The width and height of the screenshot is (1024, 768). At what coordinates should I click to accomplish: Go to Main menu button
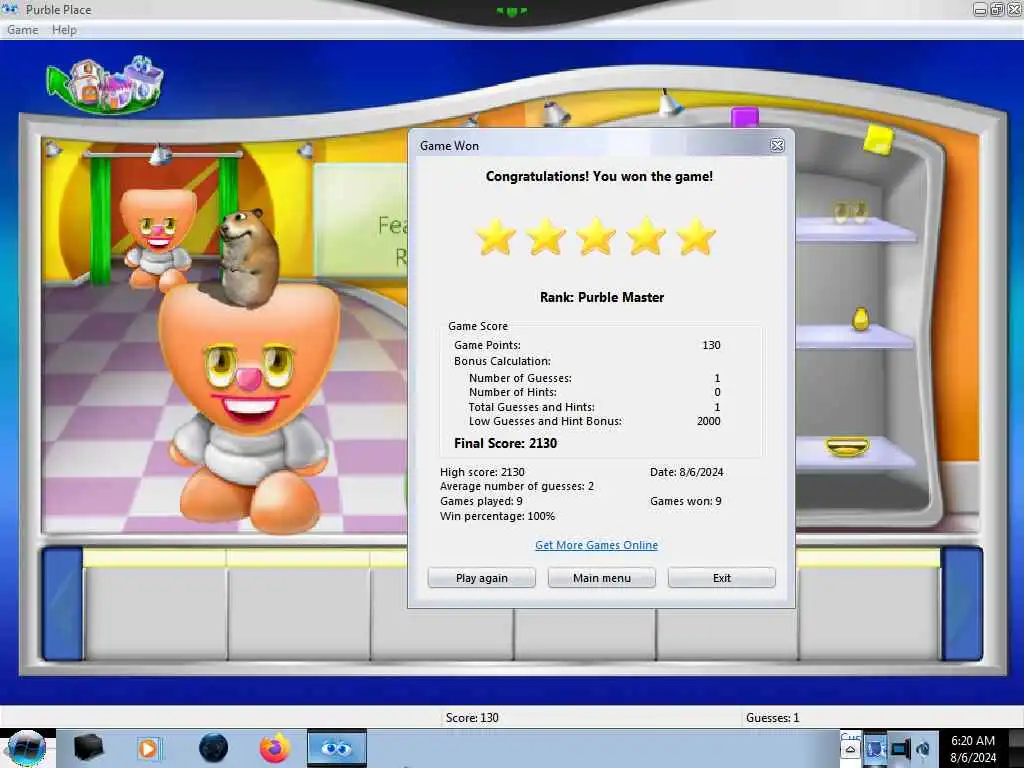click(x=601, y=578)
